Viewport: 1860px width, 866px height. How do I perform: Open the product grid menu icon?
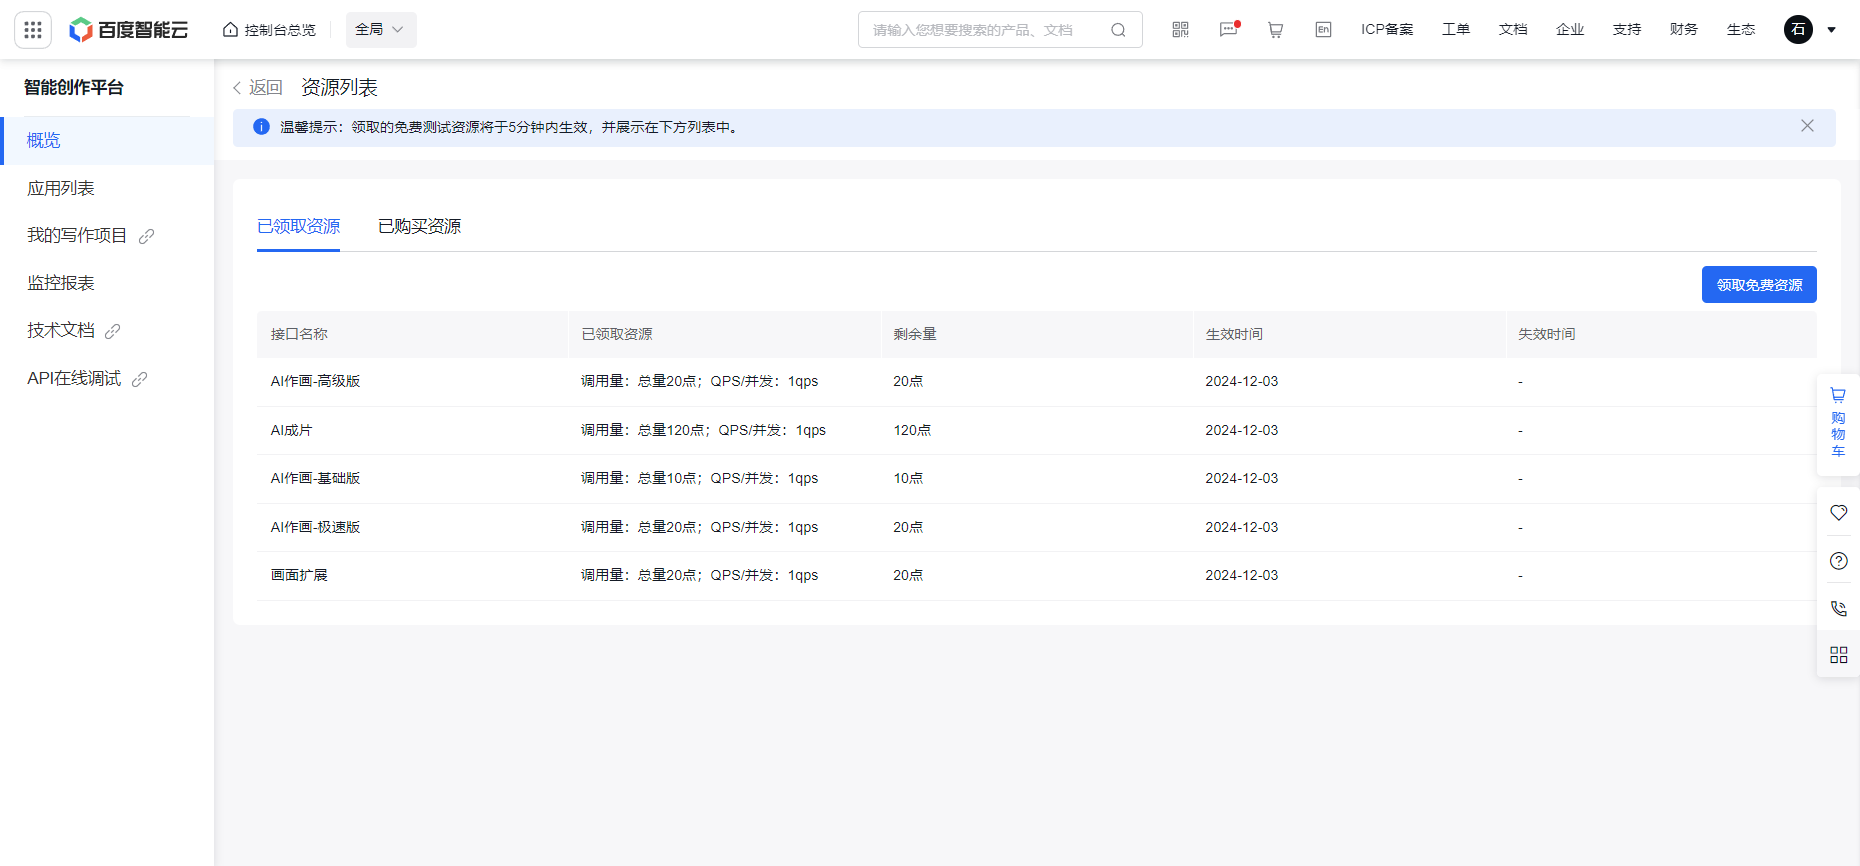pos(33,30)
